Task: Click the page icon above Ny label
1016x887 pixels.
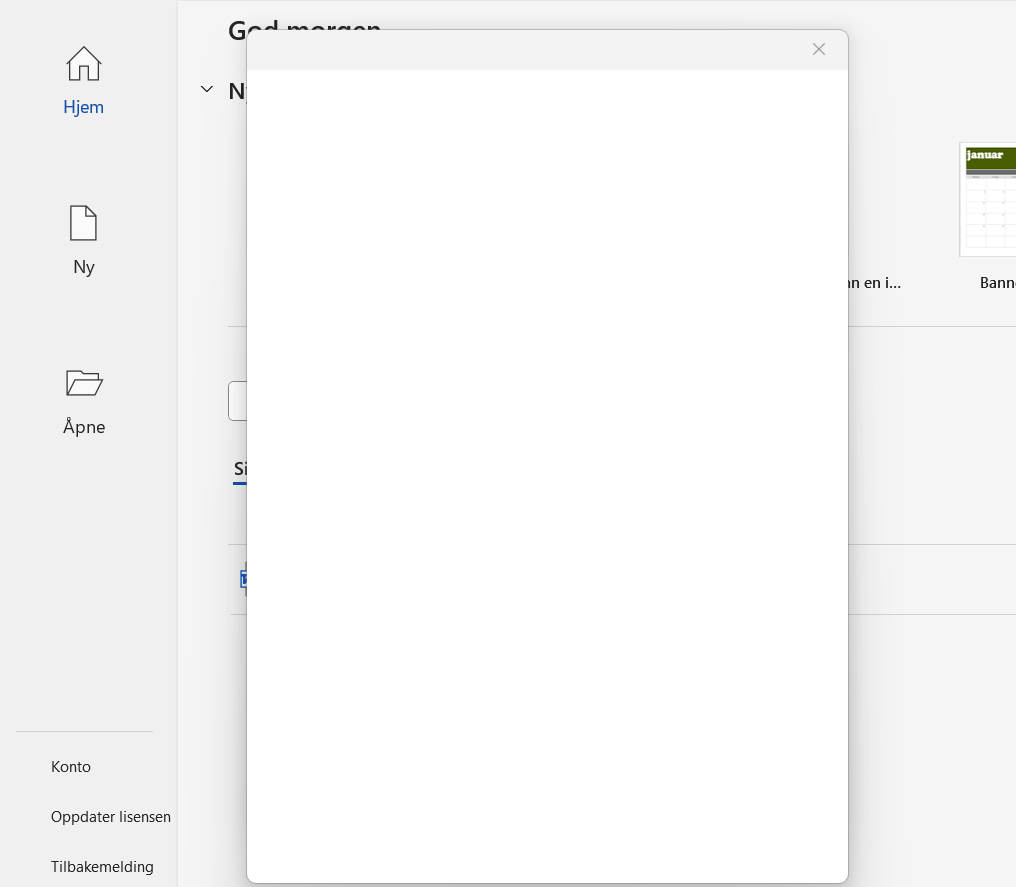Action: coord(83,222)
